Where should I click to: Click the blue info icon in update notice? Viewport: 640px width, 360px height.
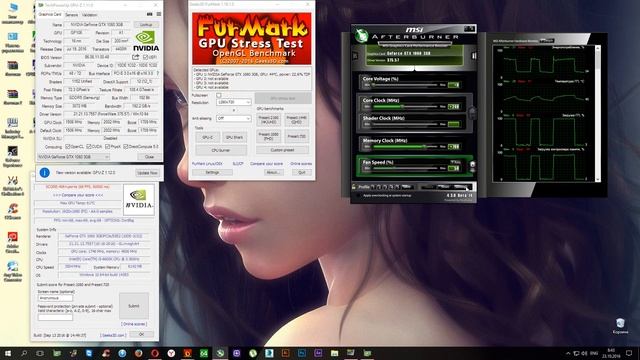[44, 173]
